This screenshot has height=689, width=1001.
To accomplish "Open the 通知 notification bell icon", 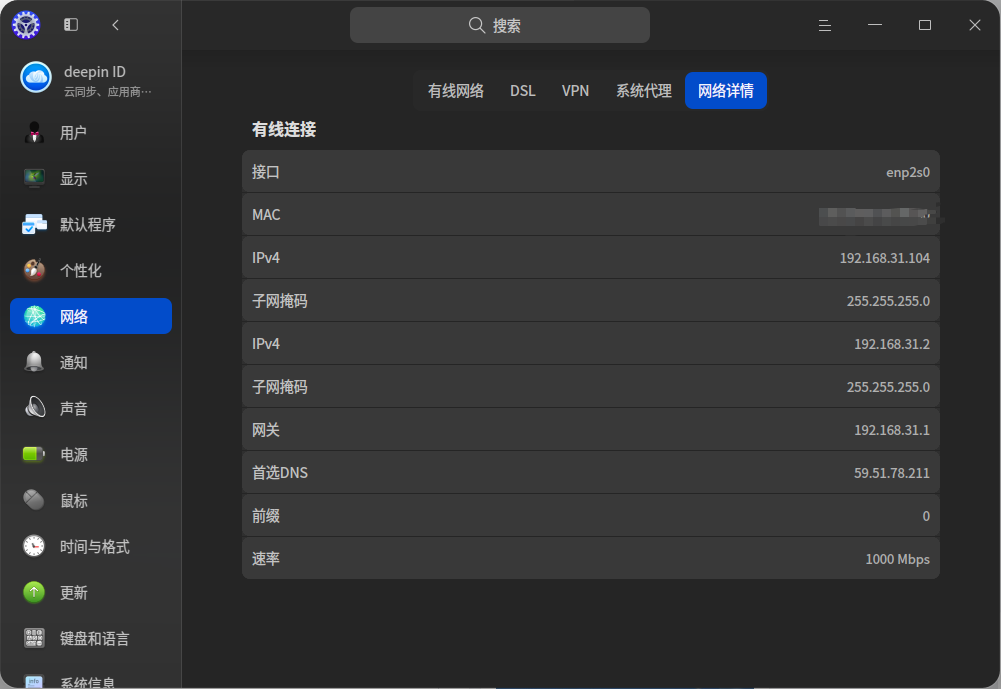I will point(34,362).
